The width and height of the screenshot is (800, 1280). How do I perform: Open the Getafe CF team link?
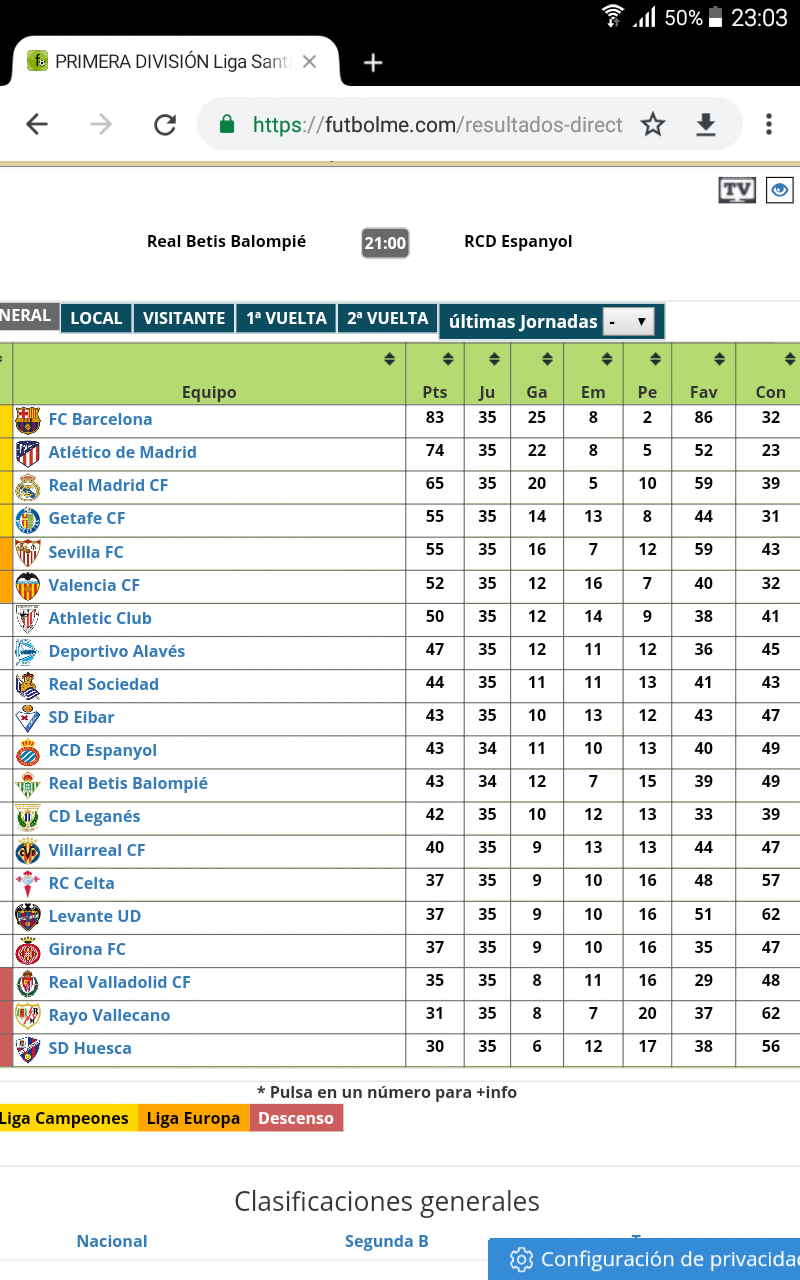(87, 518)
